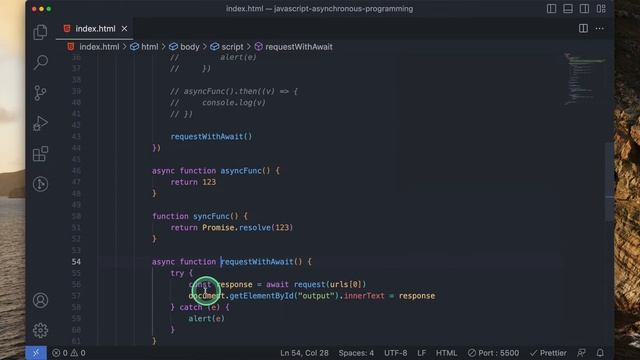Viewport: 640px width, 360px height.
Task: Click getElementById("output") on line 57
Action: click(x=284, y=296)
